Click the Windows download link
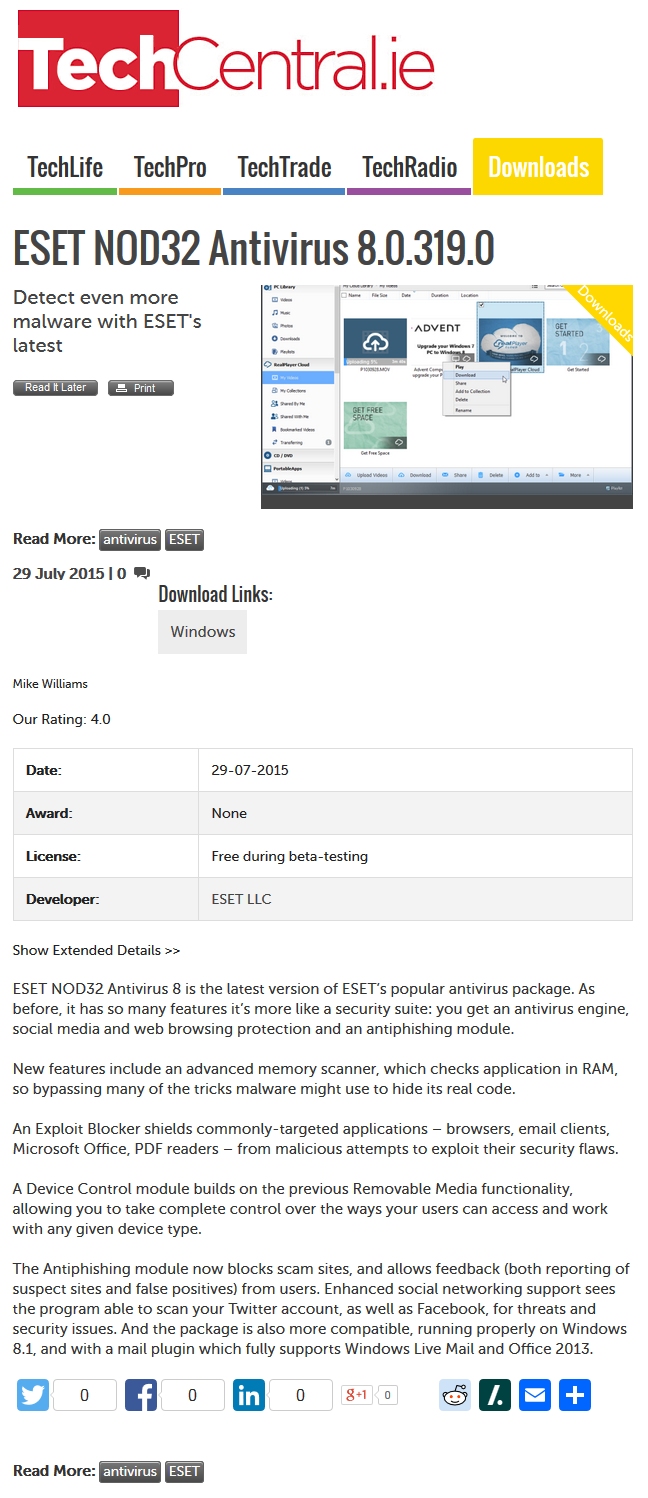Screen dimensions: 648x1498 click(x=203, y=632)
